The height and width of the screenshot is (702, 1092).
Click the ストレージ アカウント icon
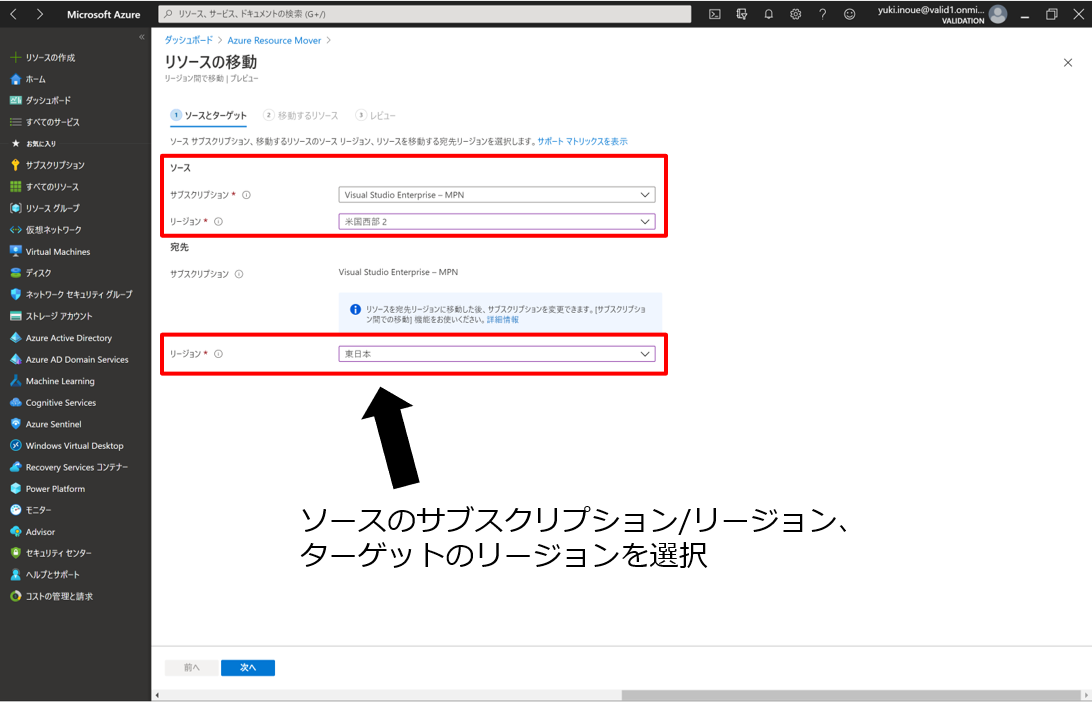[x=15, y=316]
